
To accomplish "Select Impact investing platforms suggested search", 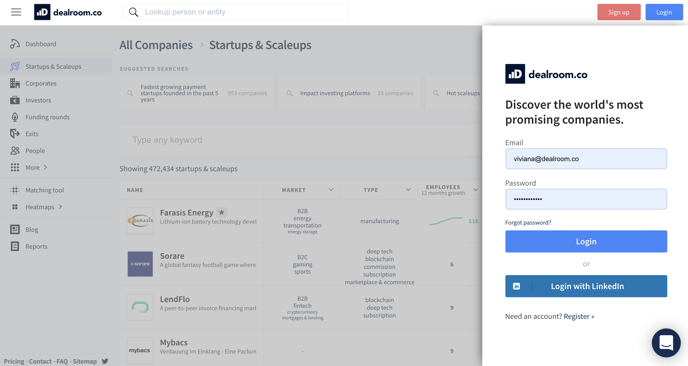I will coord(350,93).
